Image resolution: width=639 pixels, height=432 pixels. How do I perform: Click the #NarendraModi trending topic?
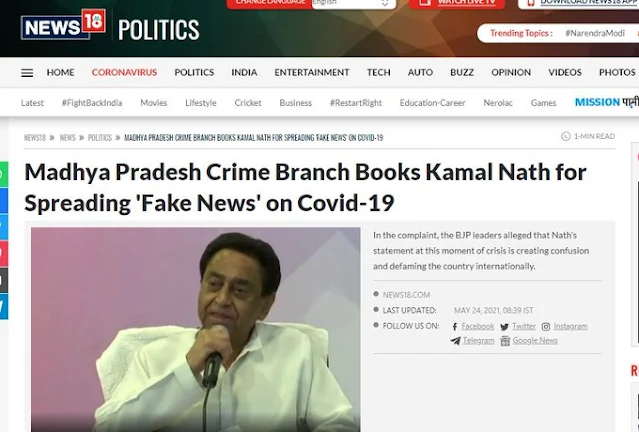point(595,33)
